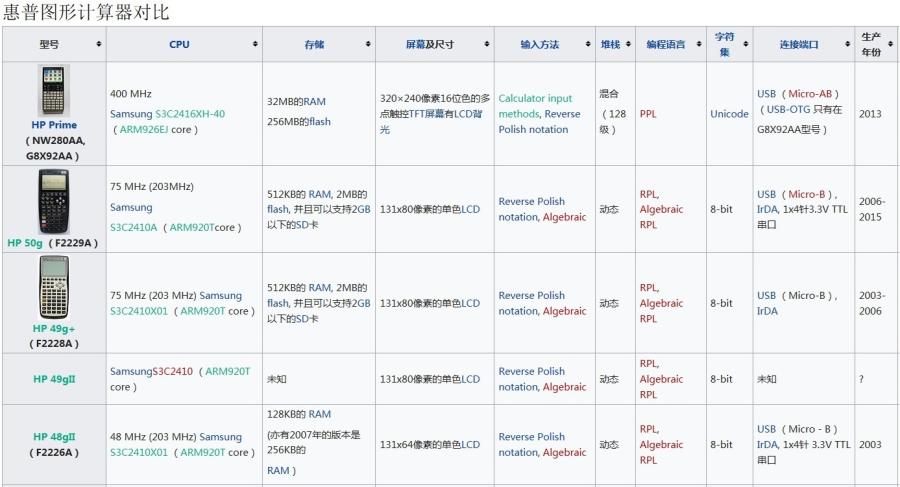Open the HP 50g model link
Viewport: 900px width, 487px height.
(25, 243)
